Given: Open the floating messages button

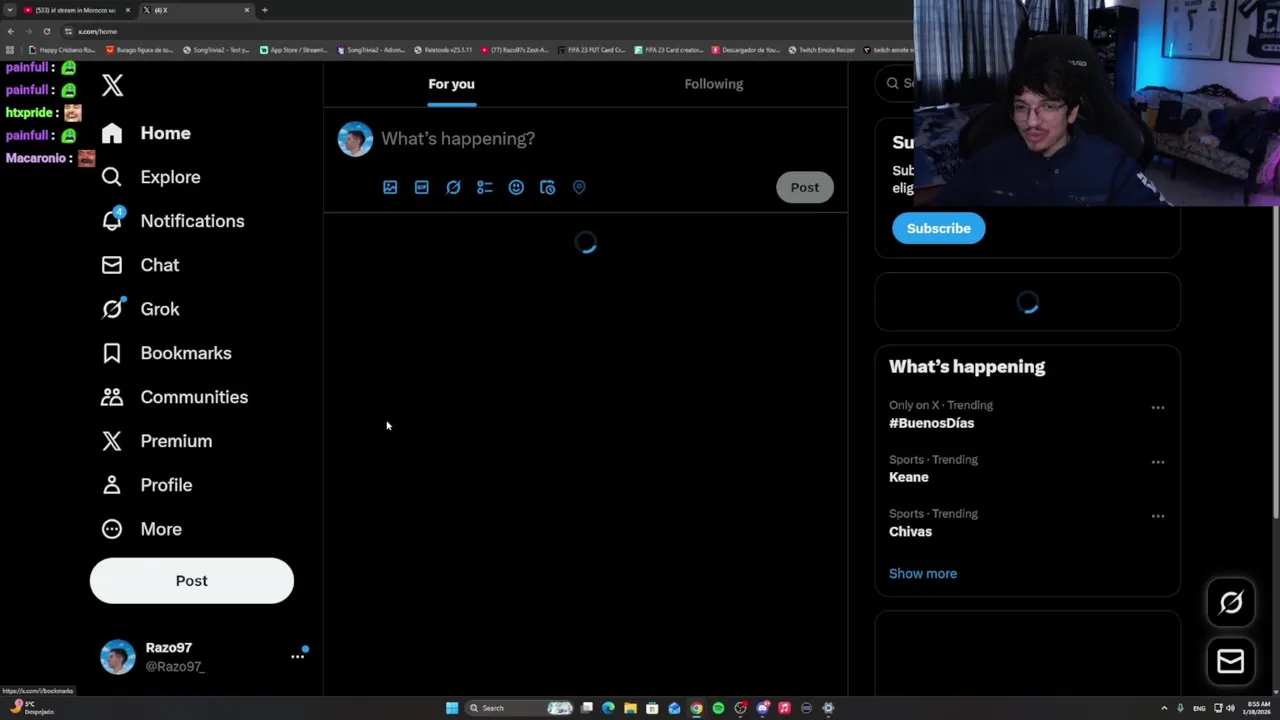Looking at the screenshot, I should point(1231,661).
